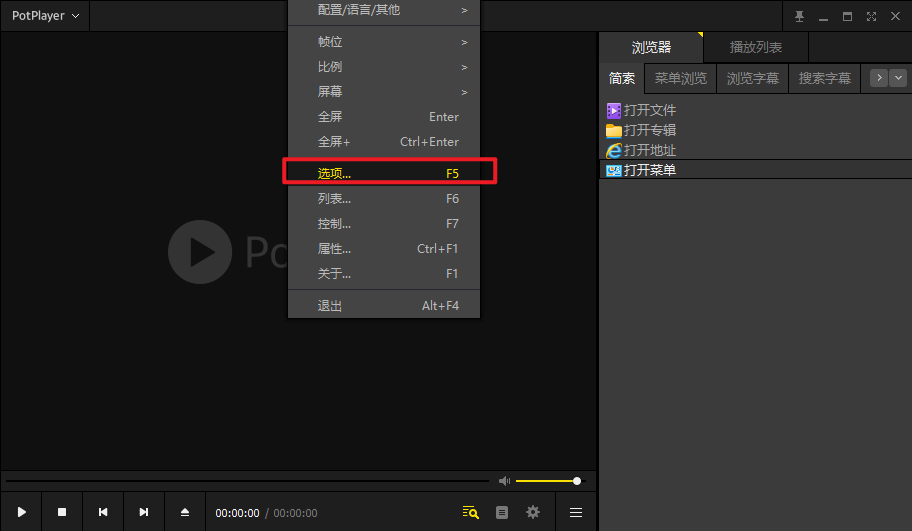Close the PotPlayer window
The width and height of the screenshot is (912, 531).
(x=896, y=16)
